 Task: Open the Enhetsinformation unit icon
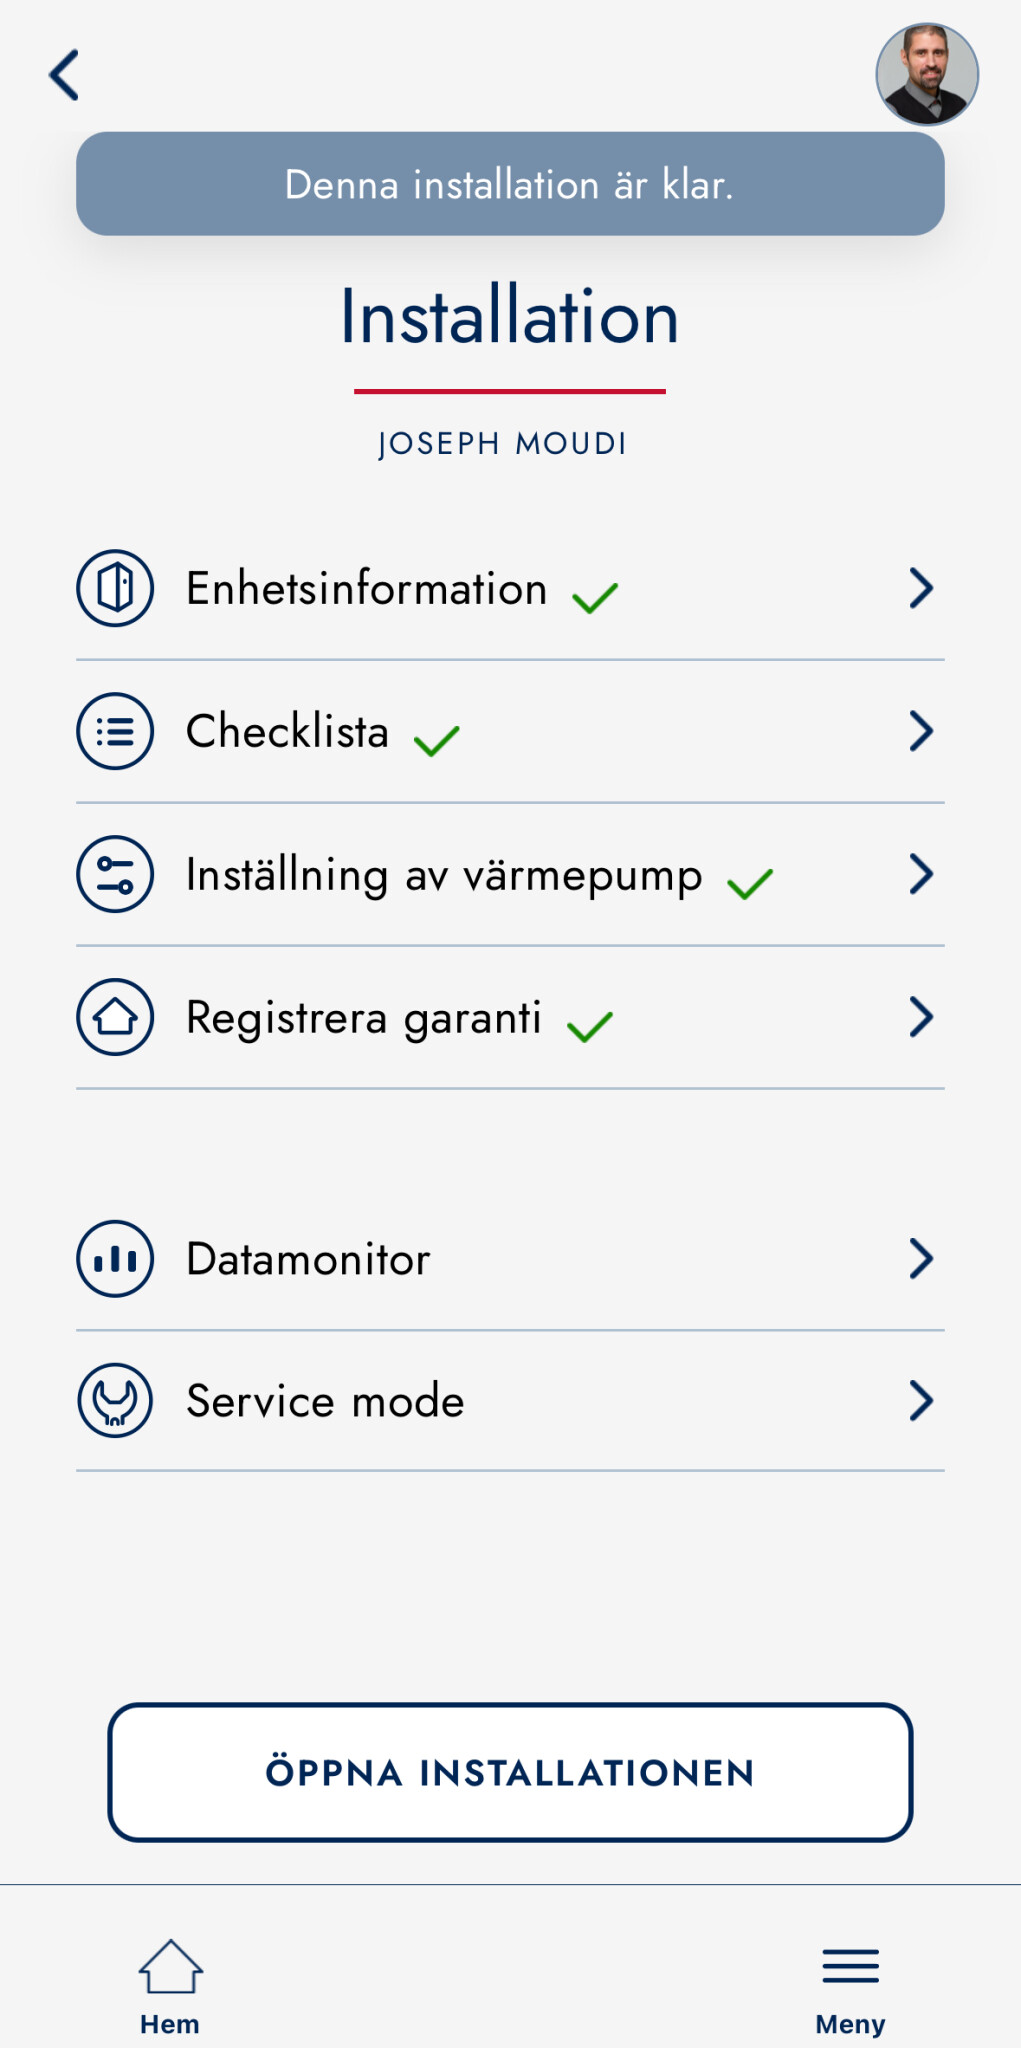click(x=115, y=588)
